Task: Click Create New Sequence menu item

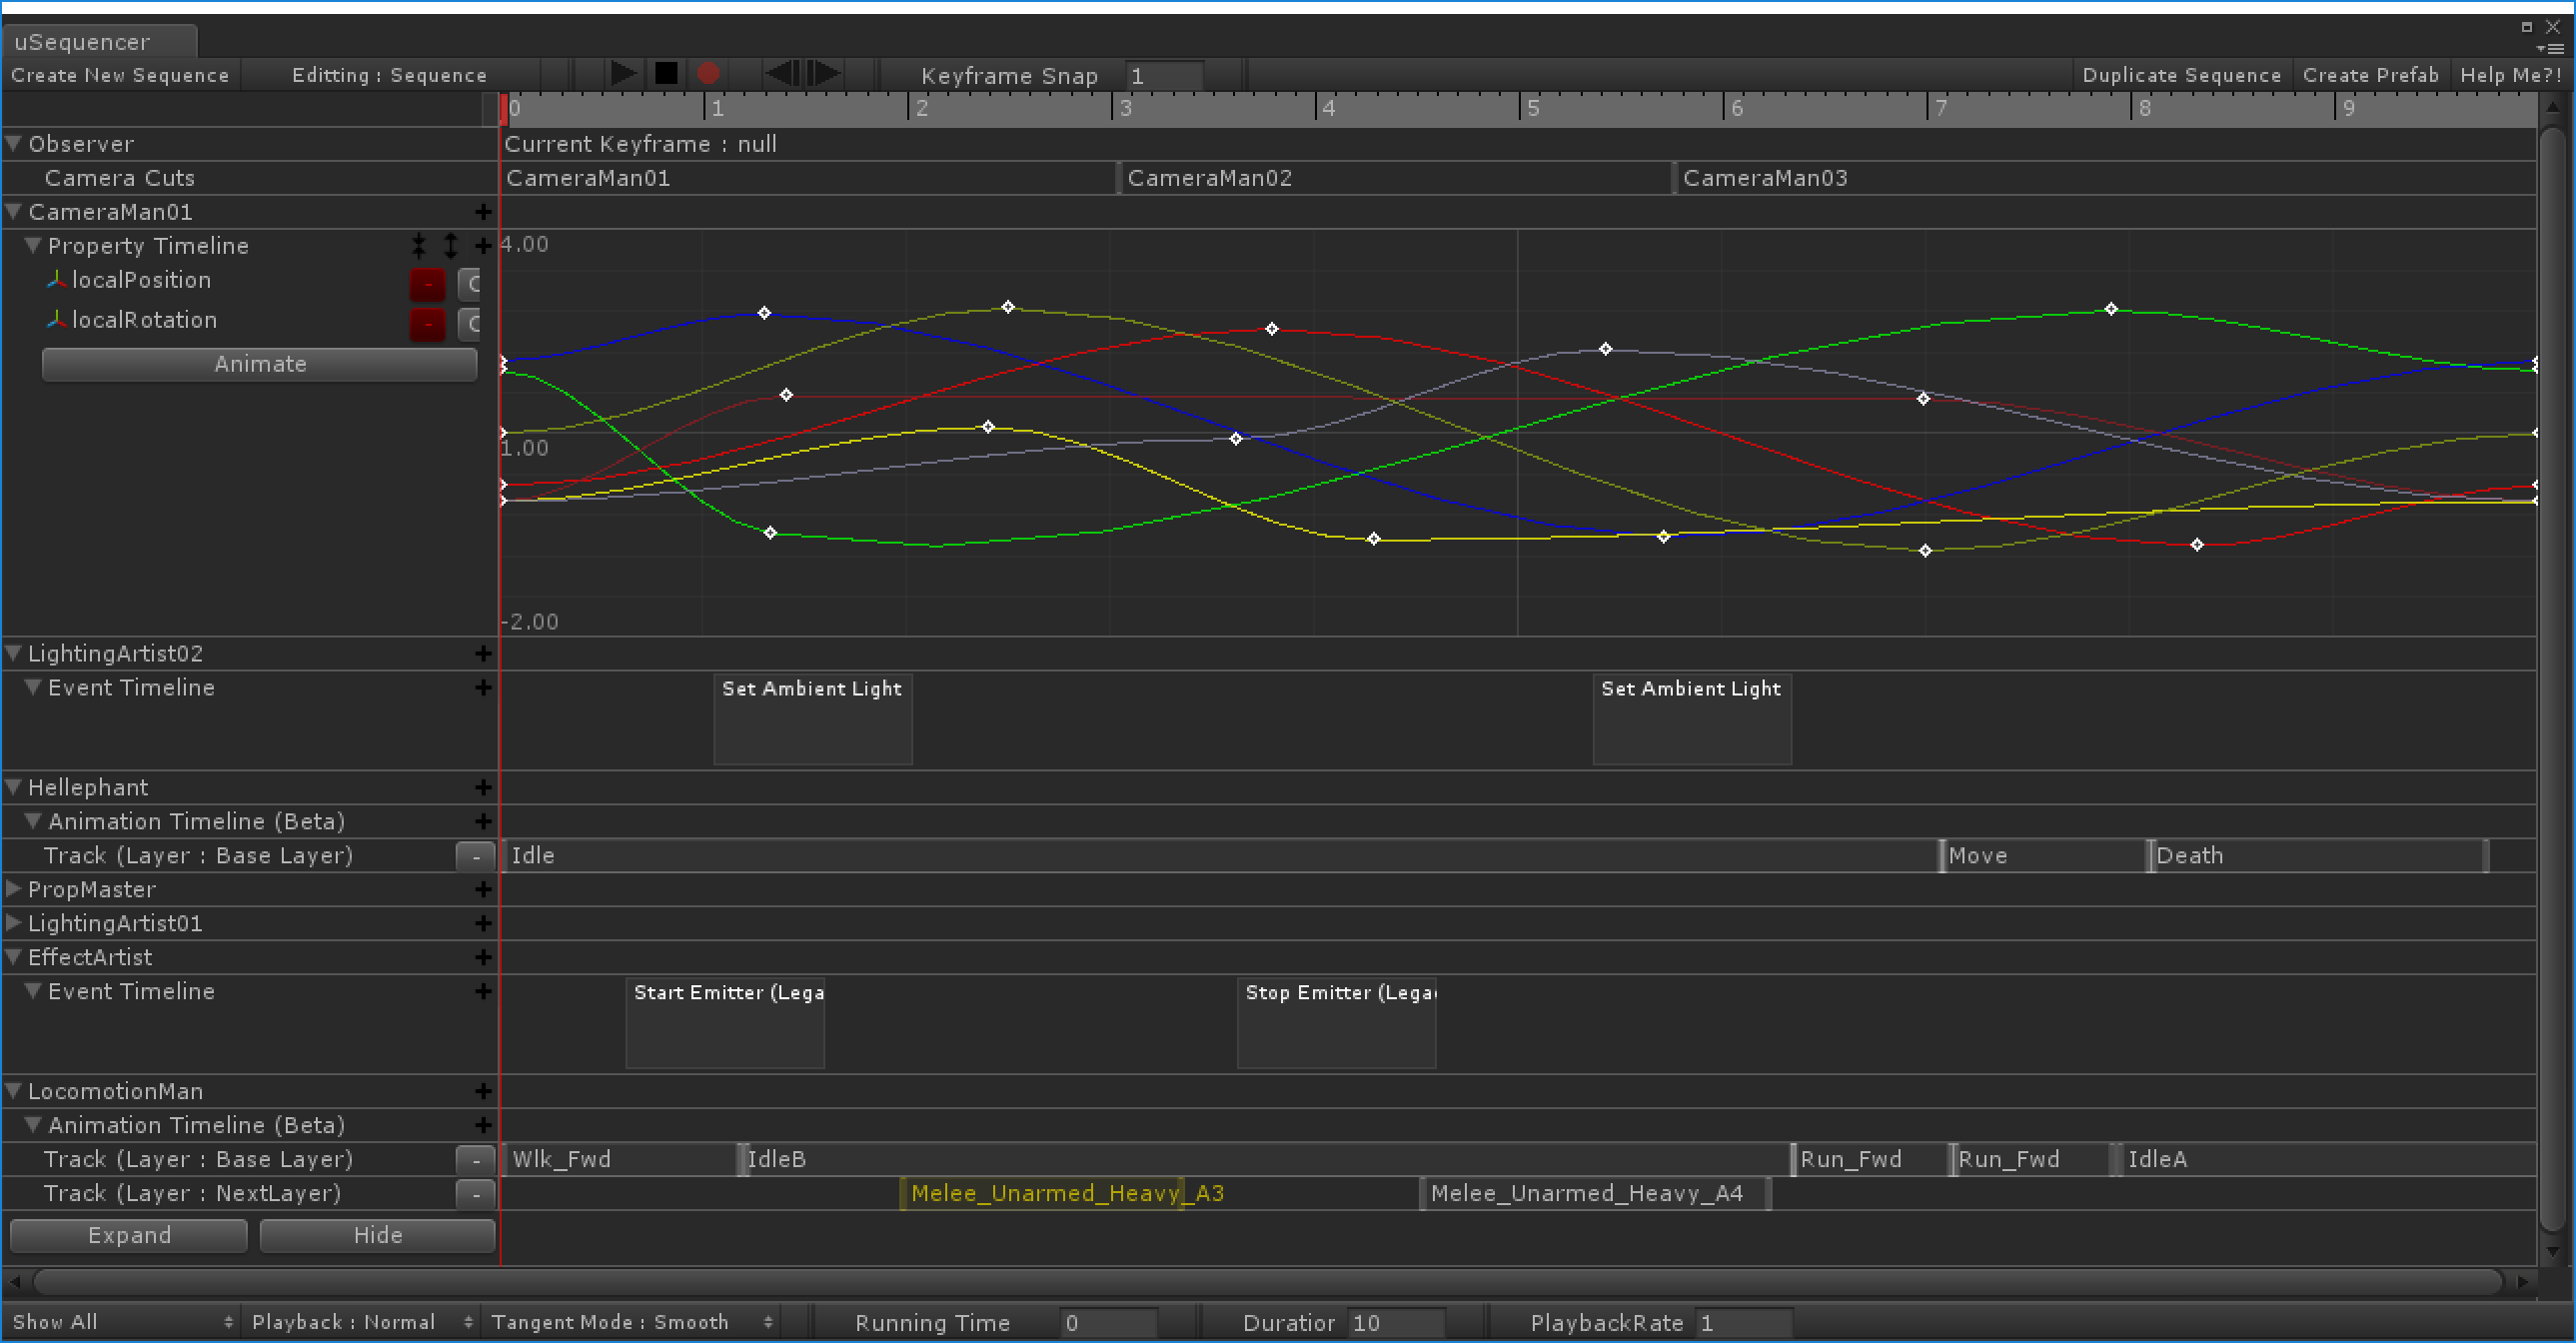Action: 120,75
